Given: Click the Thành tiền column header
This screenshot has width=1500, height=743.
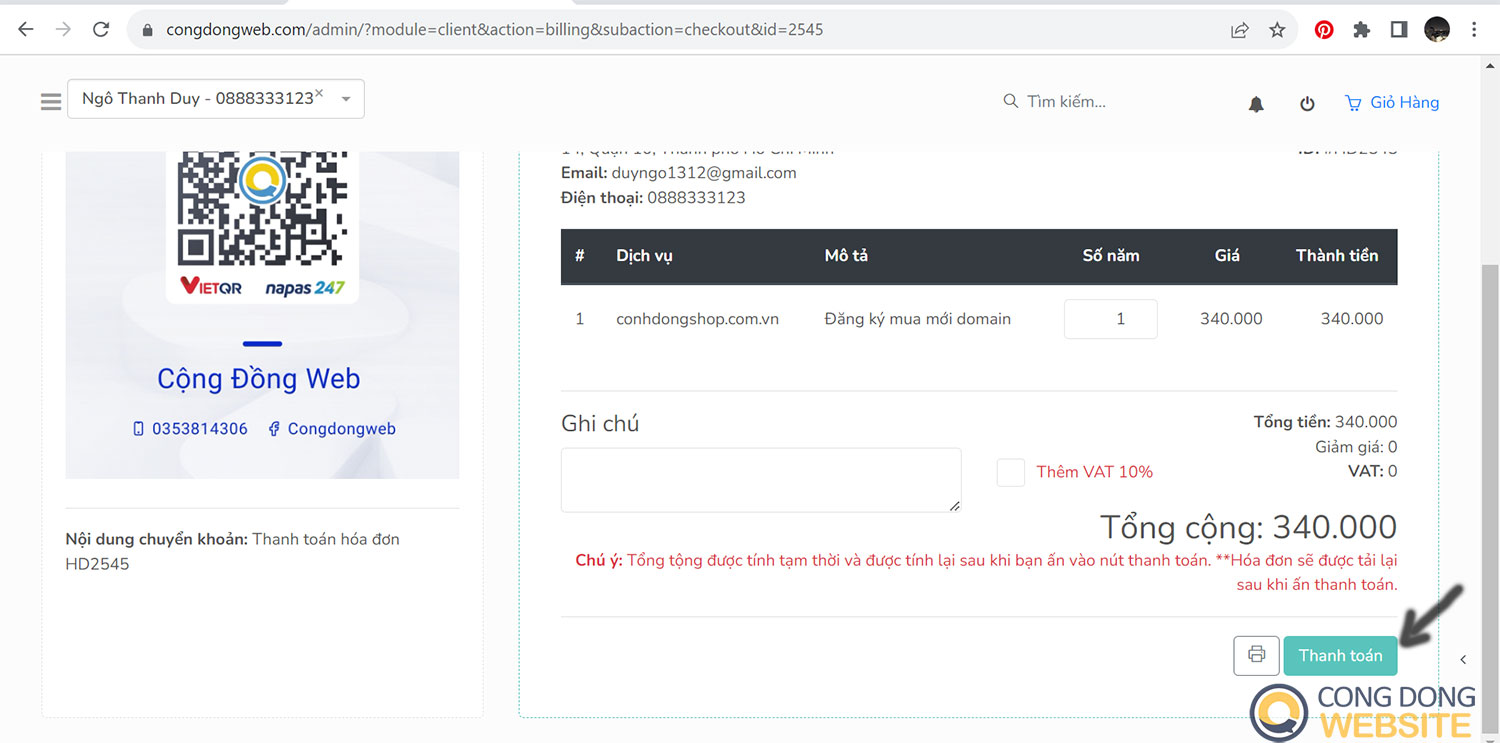Looking at the screenshot, I should 1337,256.
